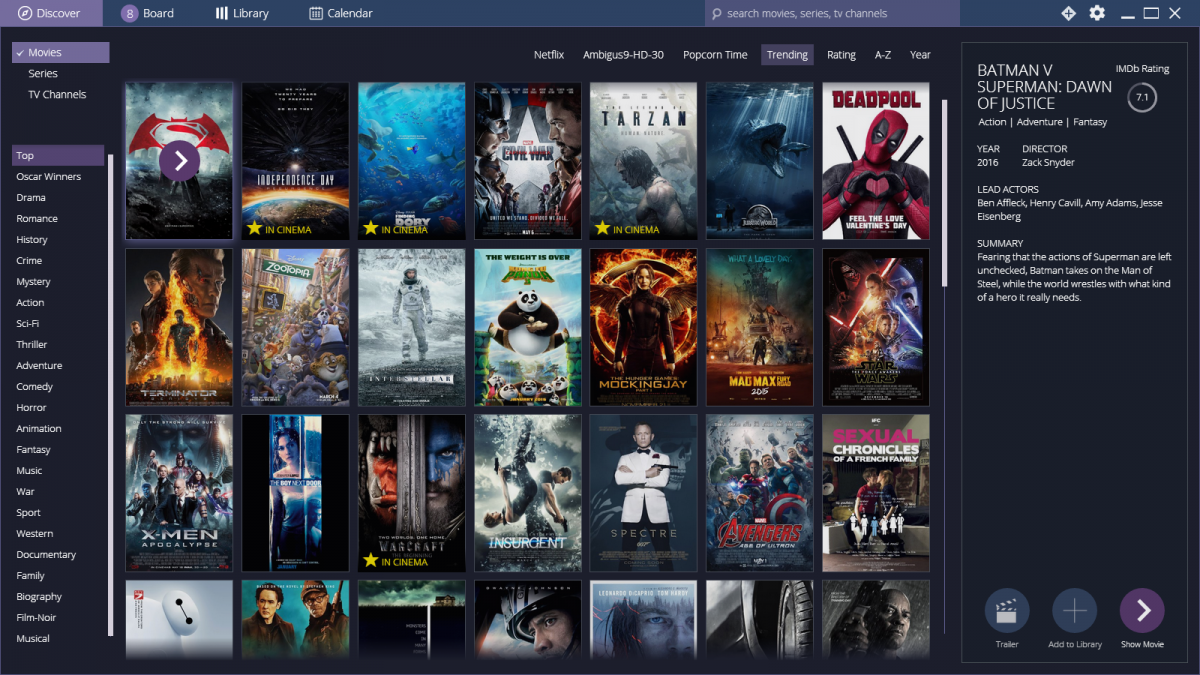Image resolution: width=1200 pixels, height=675 pixels.
Task: Open the Jurassic World poster
Action: point(759,160)
